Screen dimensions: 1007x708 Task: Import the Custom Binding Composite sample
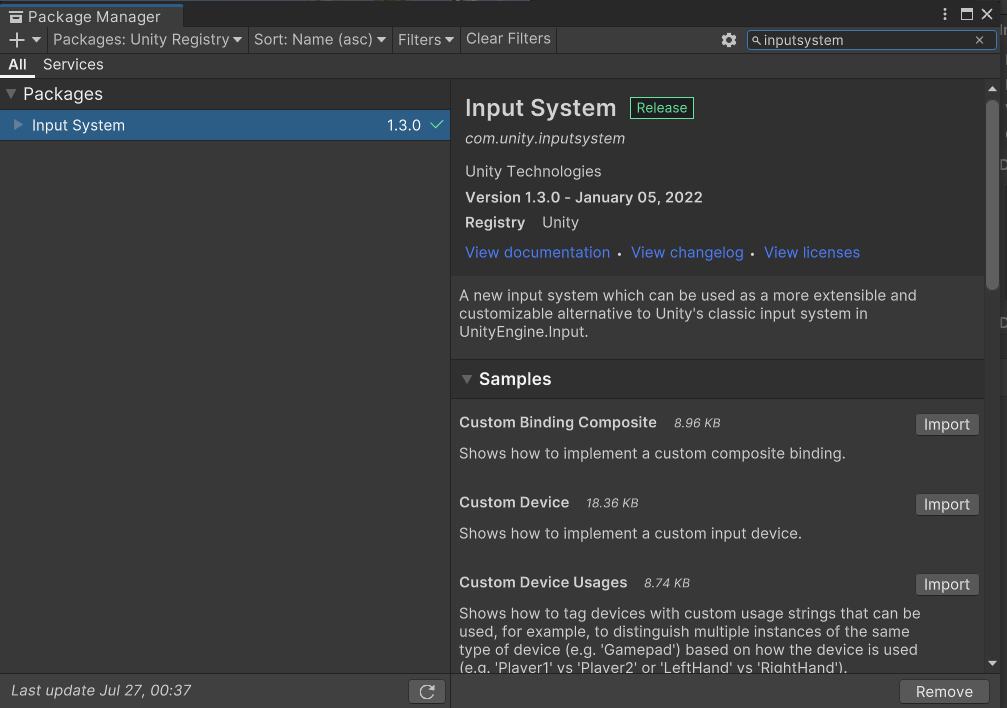(947, 425)
